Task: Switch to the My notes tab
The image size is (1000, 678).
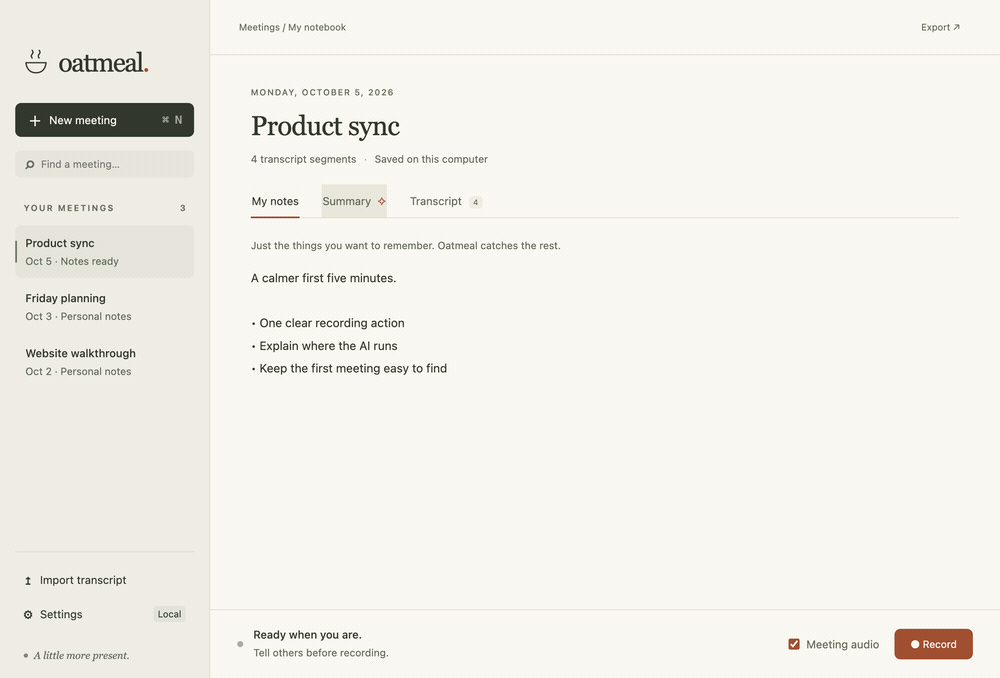Action: click(275, 202)
